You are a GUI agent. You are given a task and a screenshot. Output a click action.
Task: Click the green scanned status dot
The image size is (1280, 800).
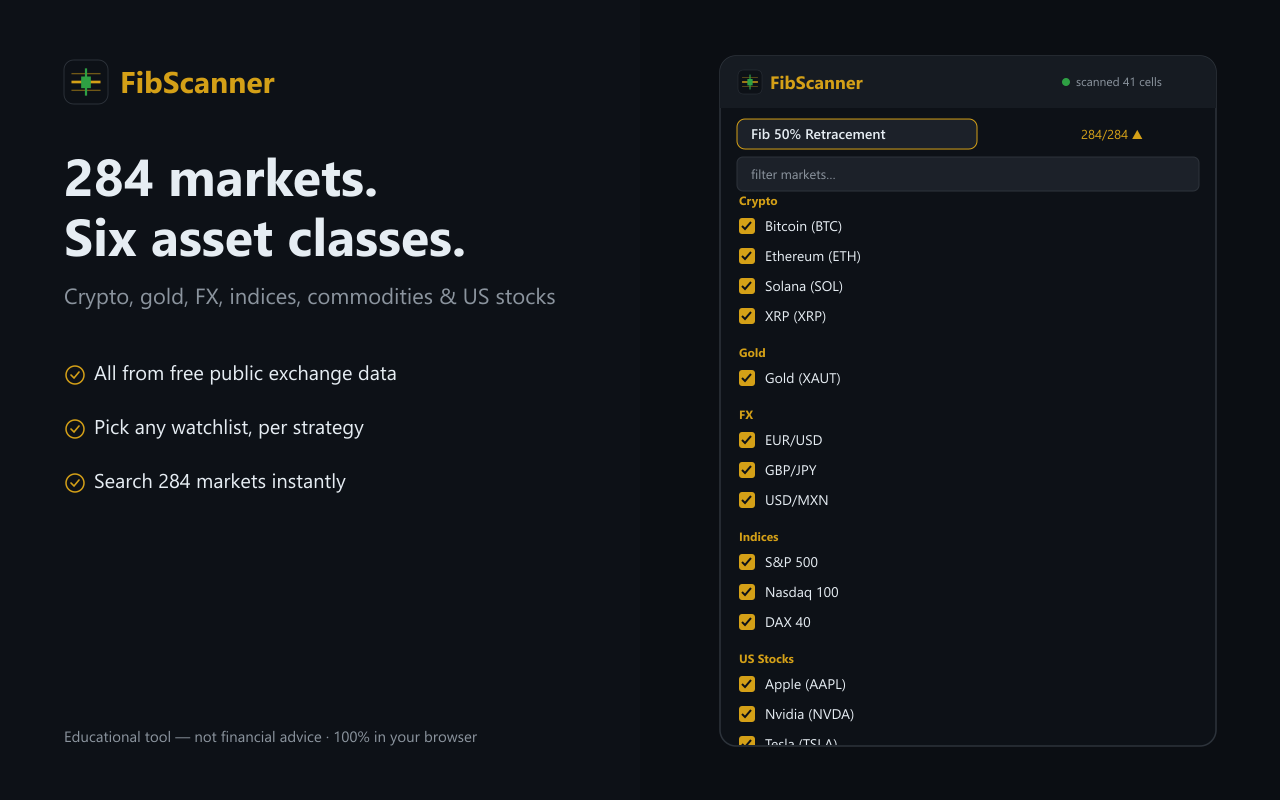pos(1066,82)
